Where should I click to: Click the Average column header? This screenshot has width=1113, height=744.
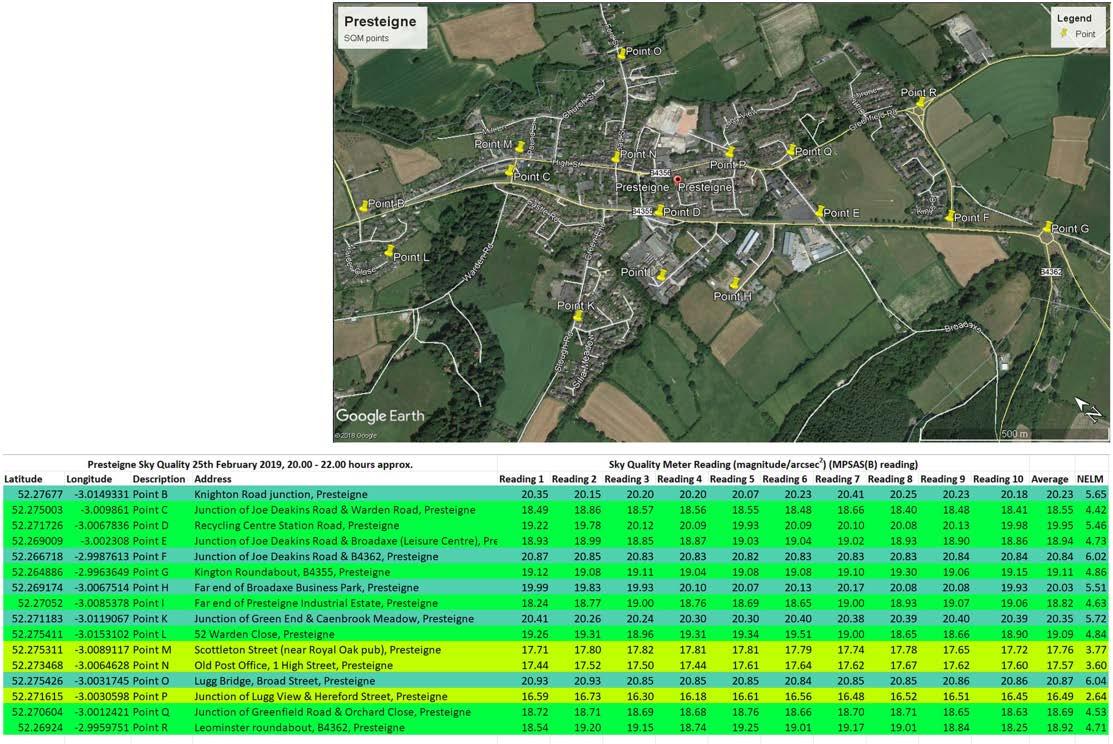click(1050, 479)
